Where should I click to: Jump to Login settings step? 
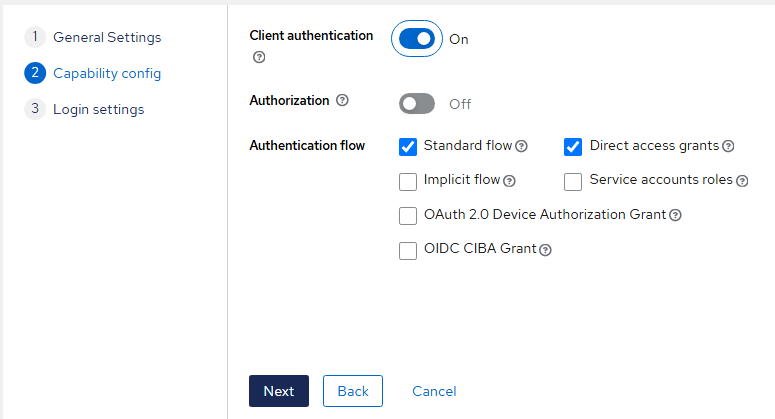tap(98, 109)
